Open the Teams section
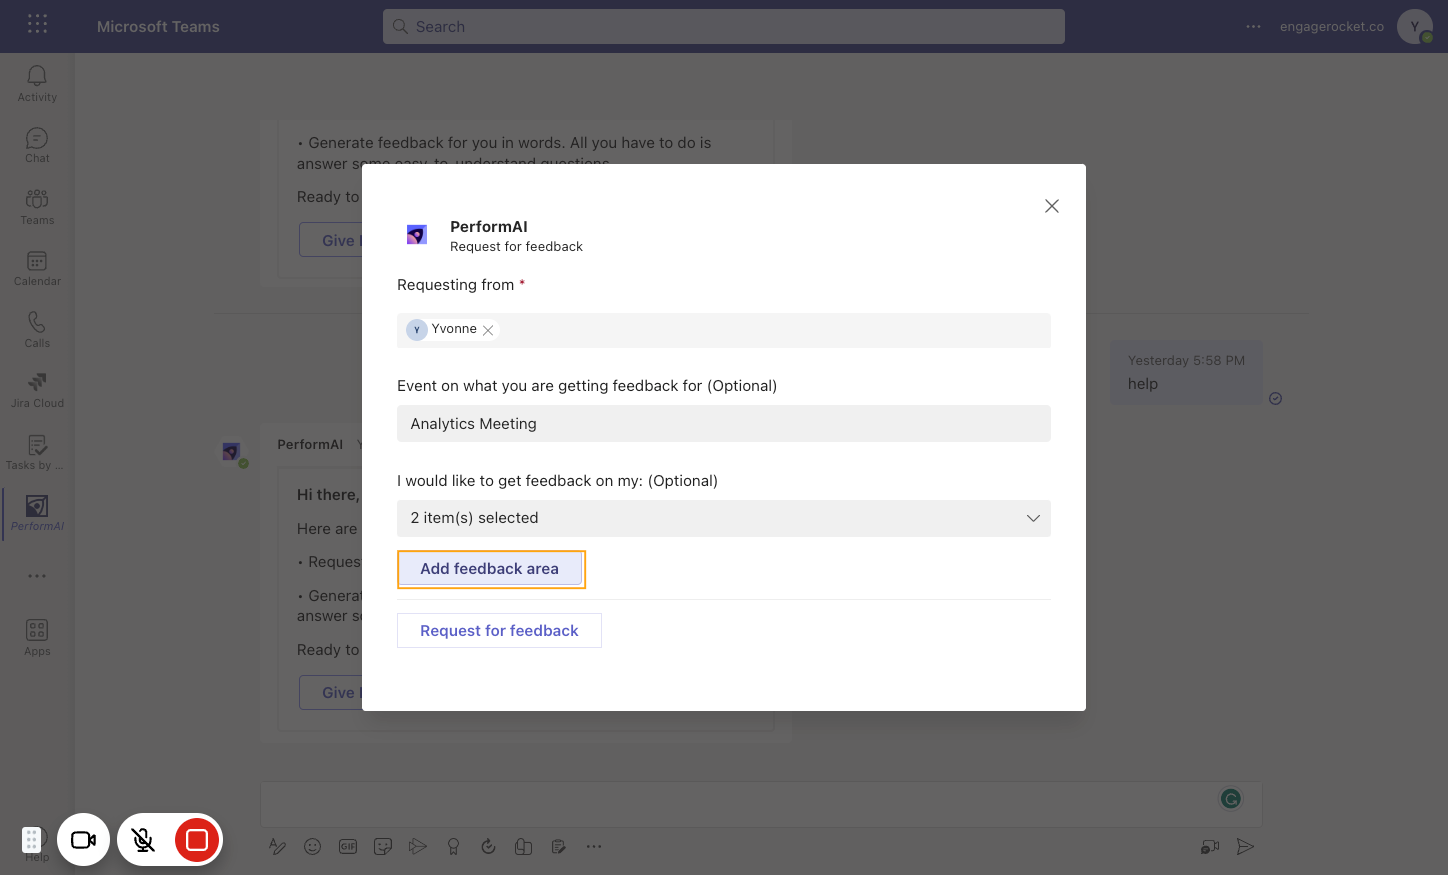This screenshot has height=875, width=1448. click(x=37, y=206)
